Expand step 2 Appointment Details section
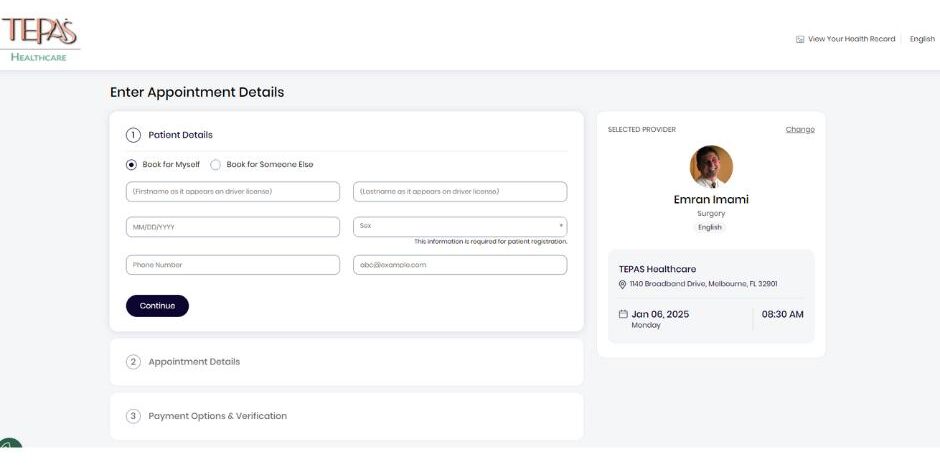 point(347,362)
